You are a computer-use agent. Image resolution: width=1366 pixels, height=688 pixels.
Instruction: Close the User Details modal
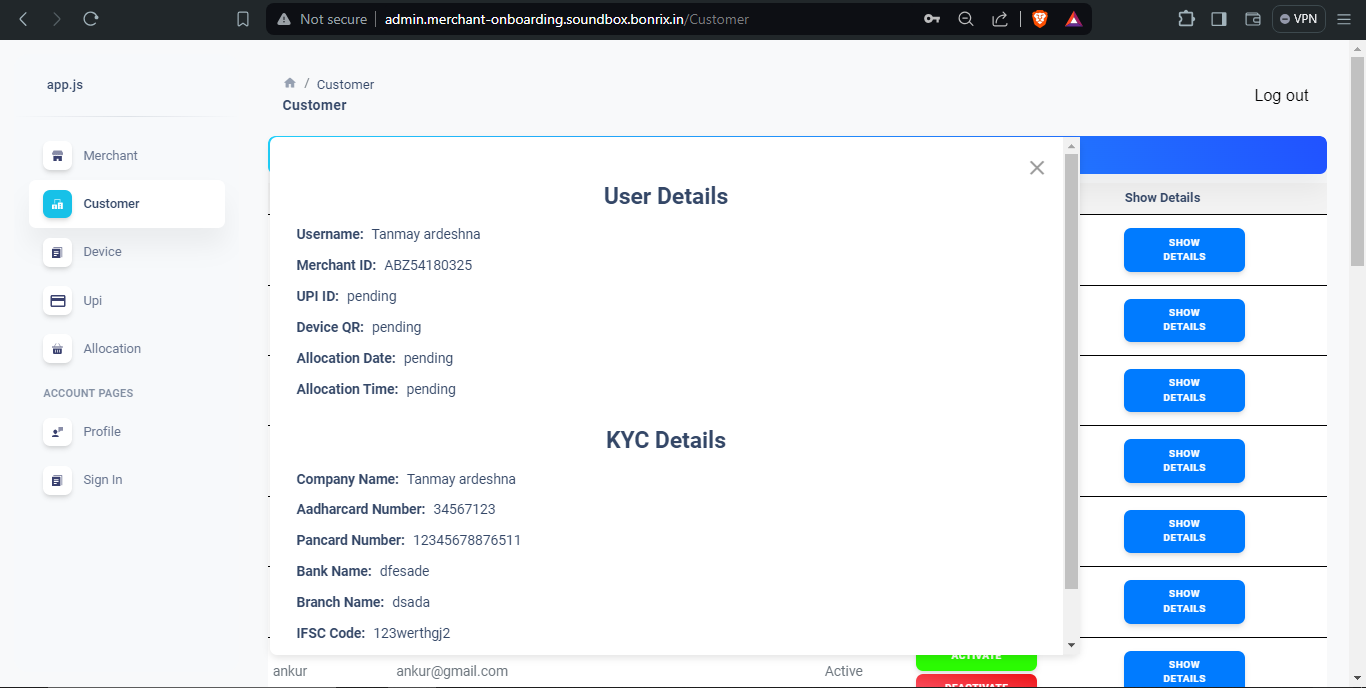coord(1036,168)
